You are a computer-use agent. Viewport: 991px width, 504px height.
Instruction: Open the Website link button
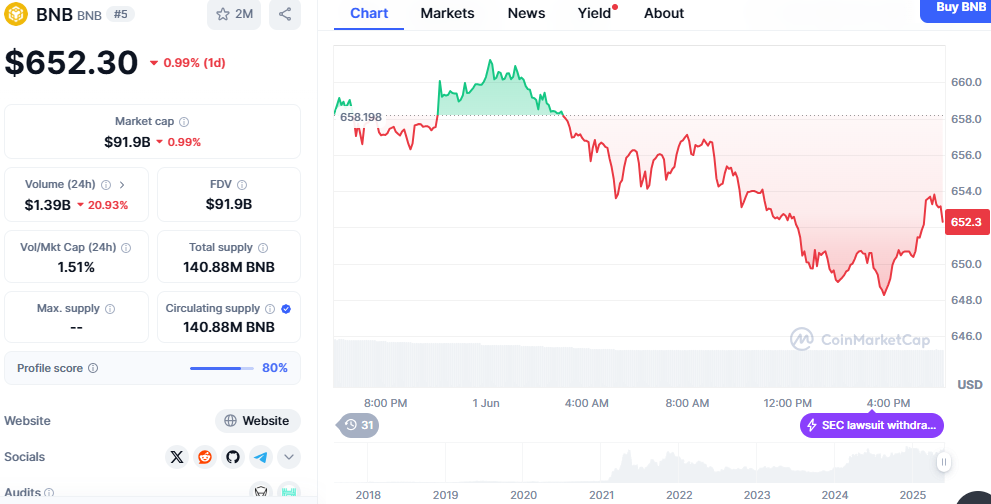pos(257,421)
